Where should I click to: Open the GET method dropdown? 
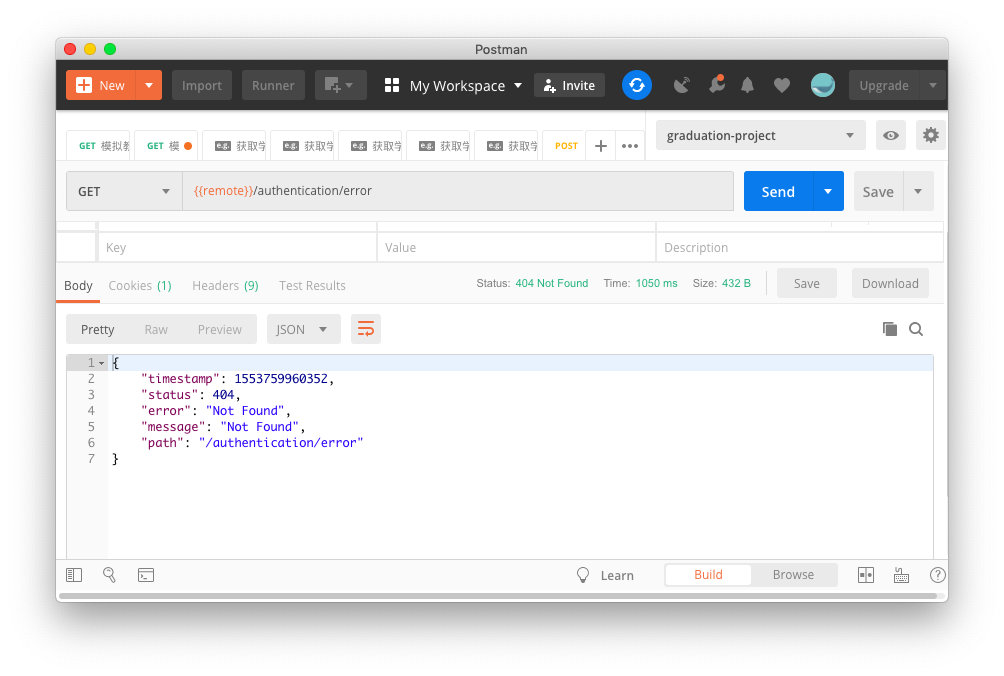(x=124, y=191)
